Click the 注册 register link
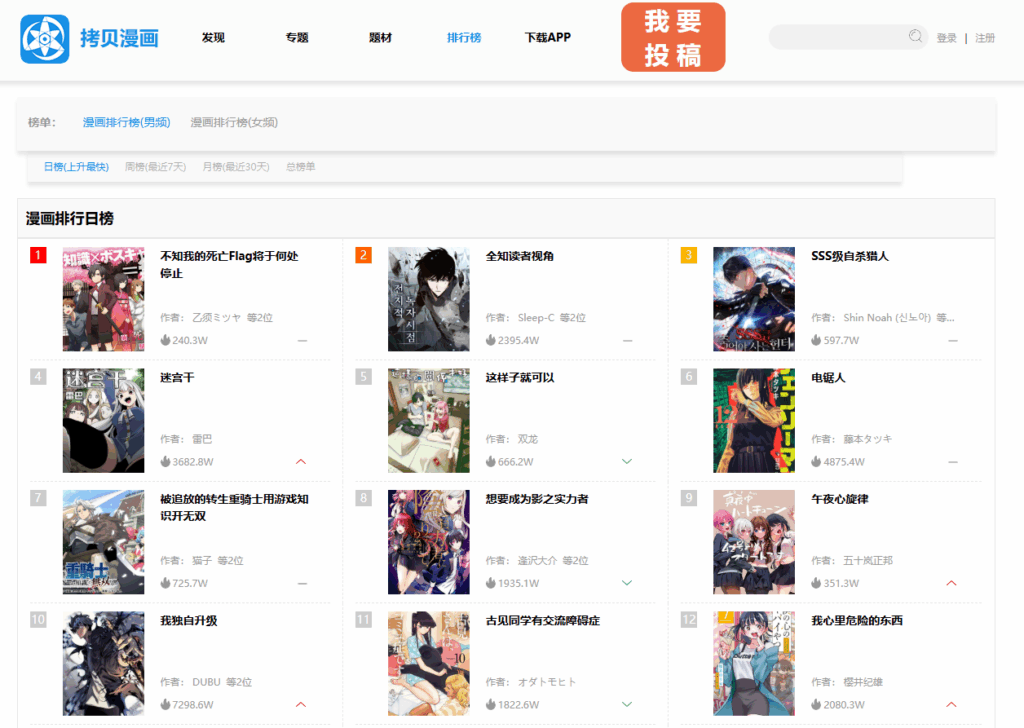1024x728 pixels. (x=985, y=39)
